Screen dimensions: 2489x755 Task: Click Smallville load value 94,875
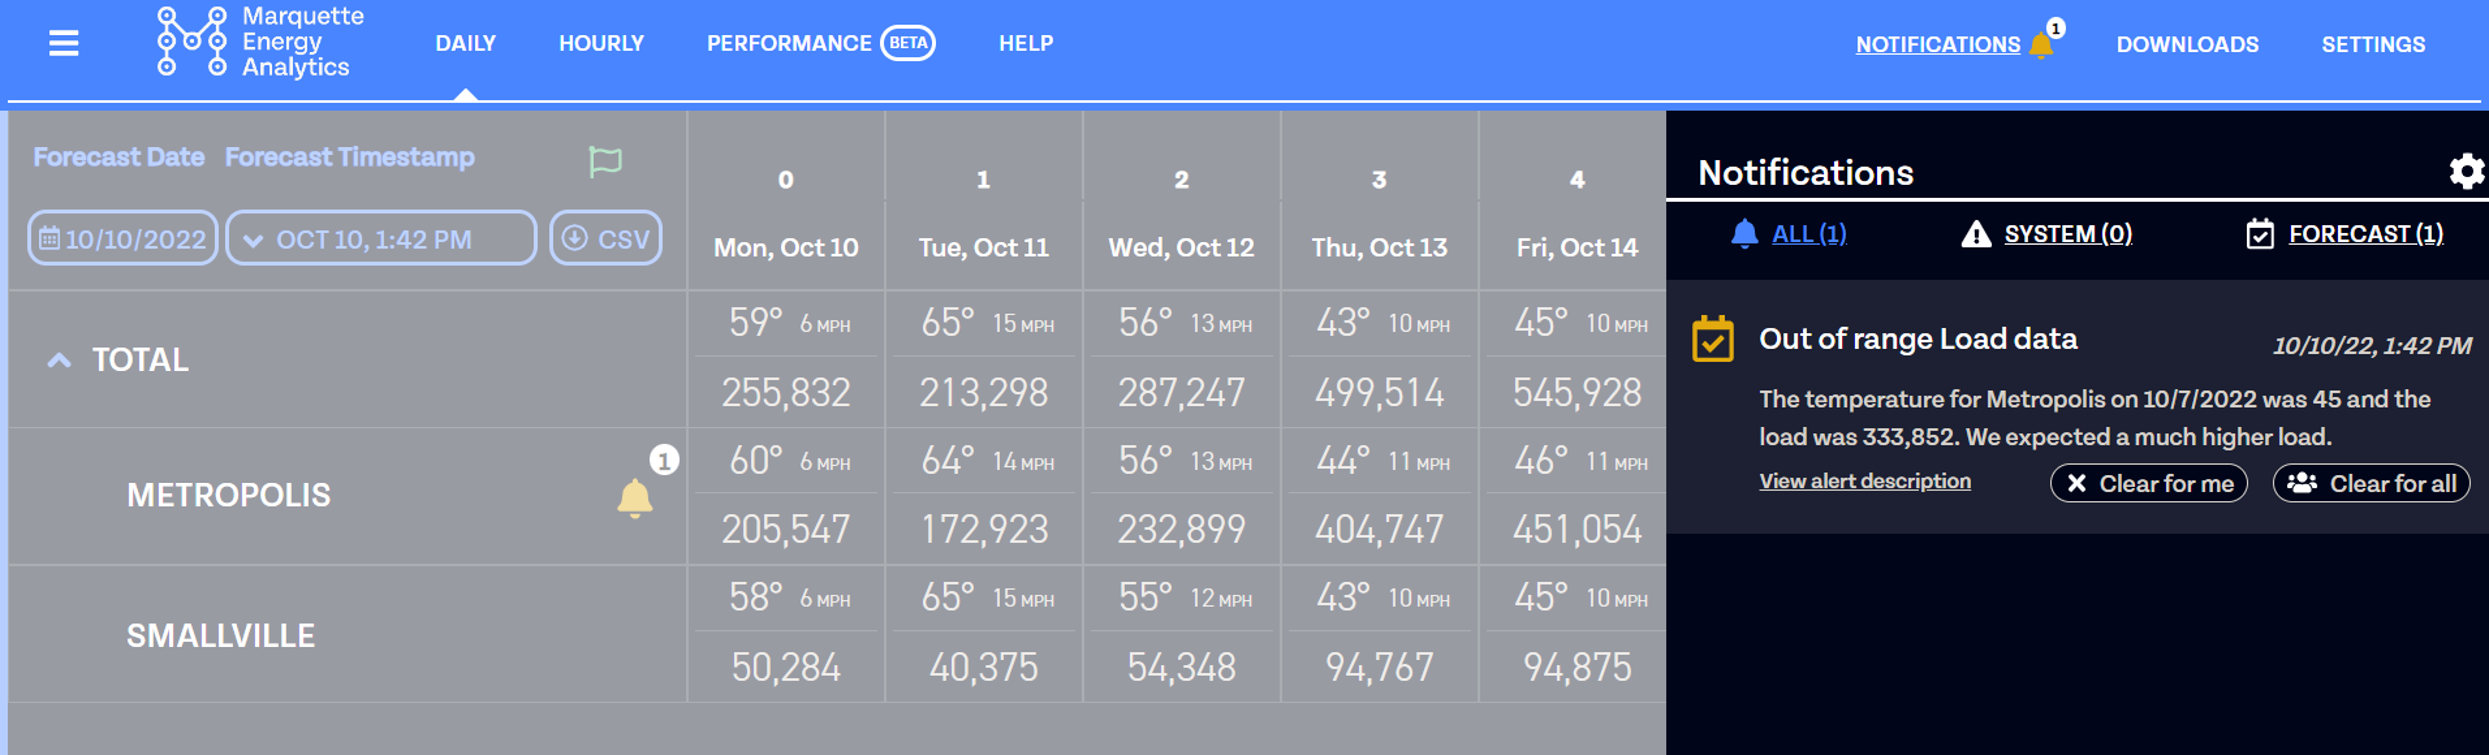[1577, 668]
